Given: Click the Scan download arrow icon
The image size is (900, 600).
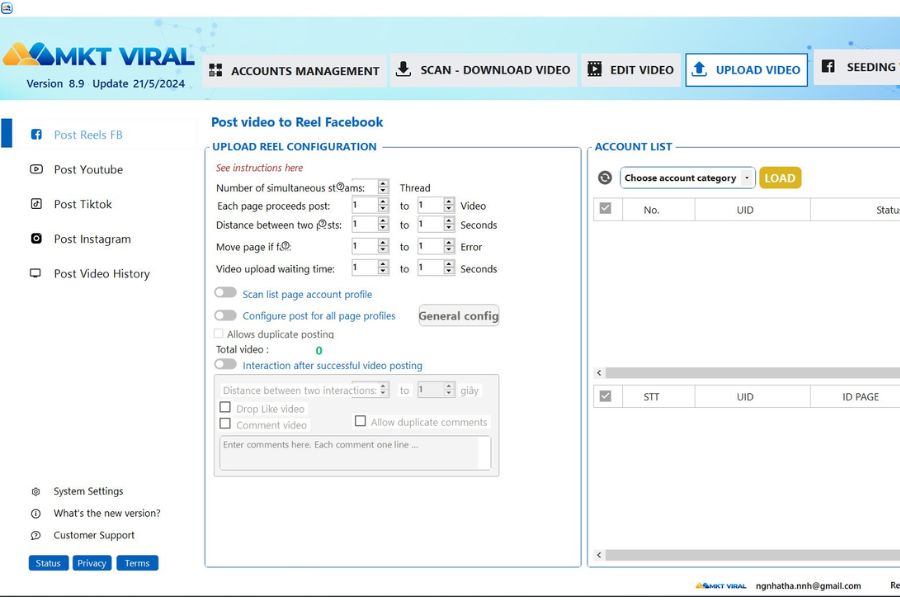Looking at the screenshot, I should click(404, 69).
